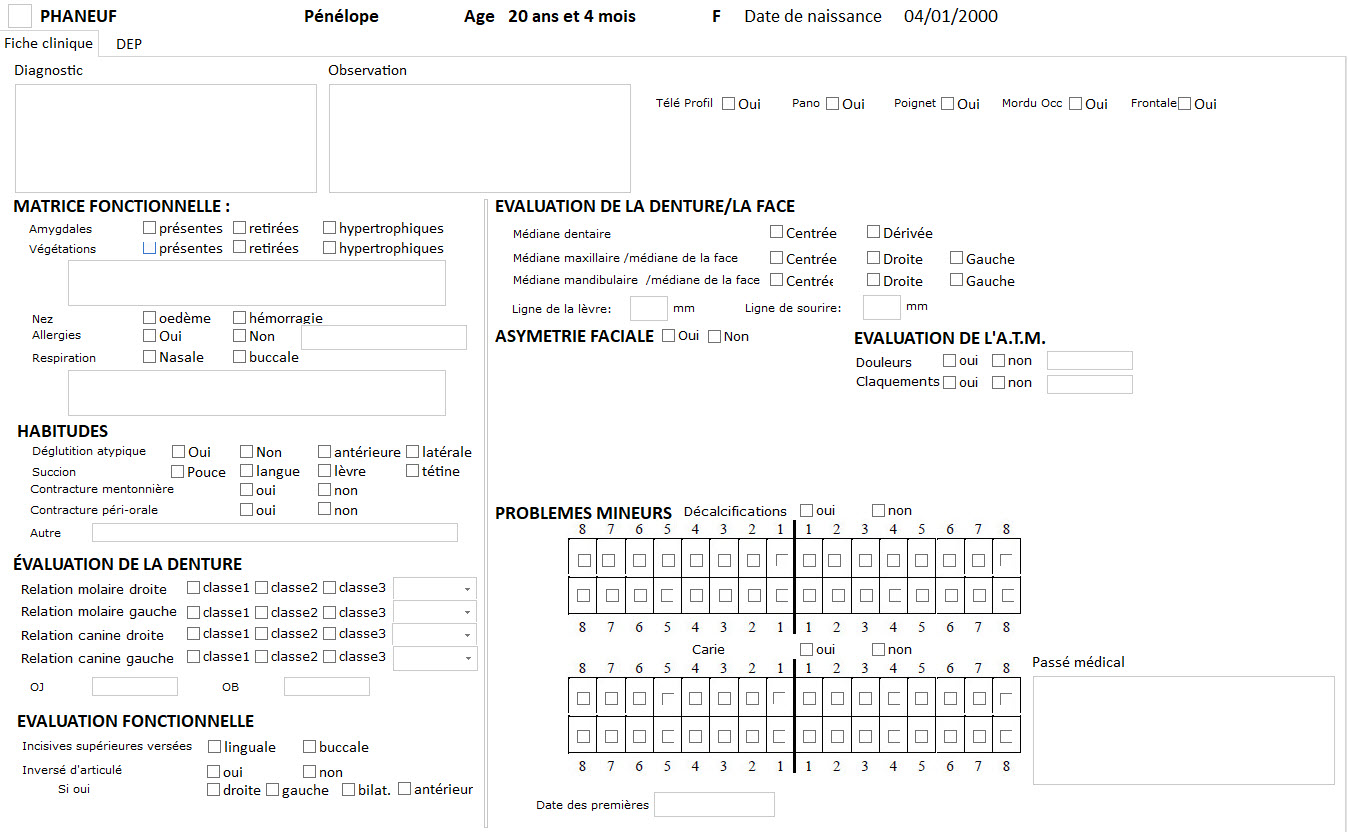
Task: Expand the Relation canine gauche combo box
Action: click(468, 658)
